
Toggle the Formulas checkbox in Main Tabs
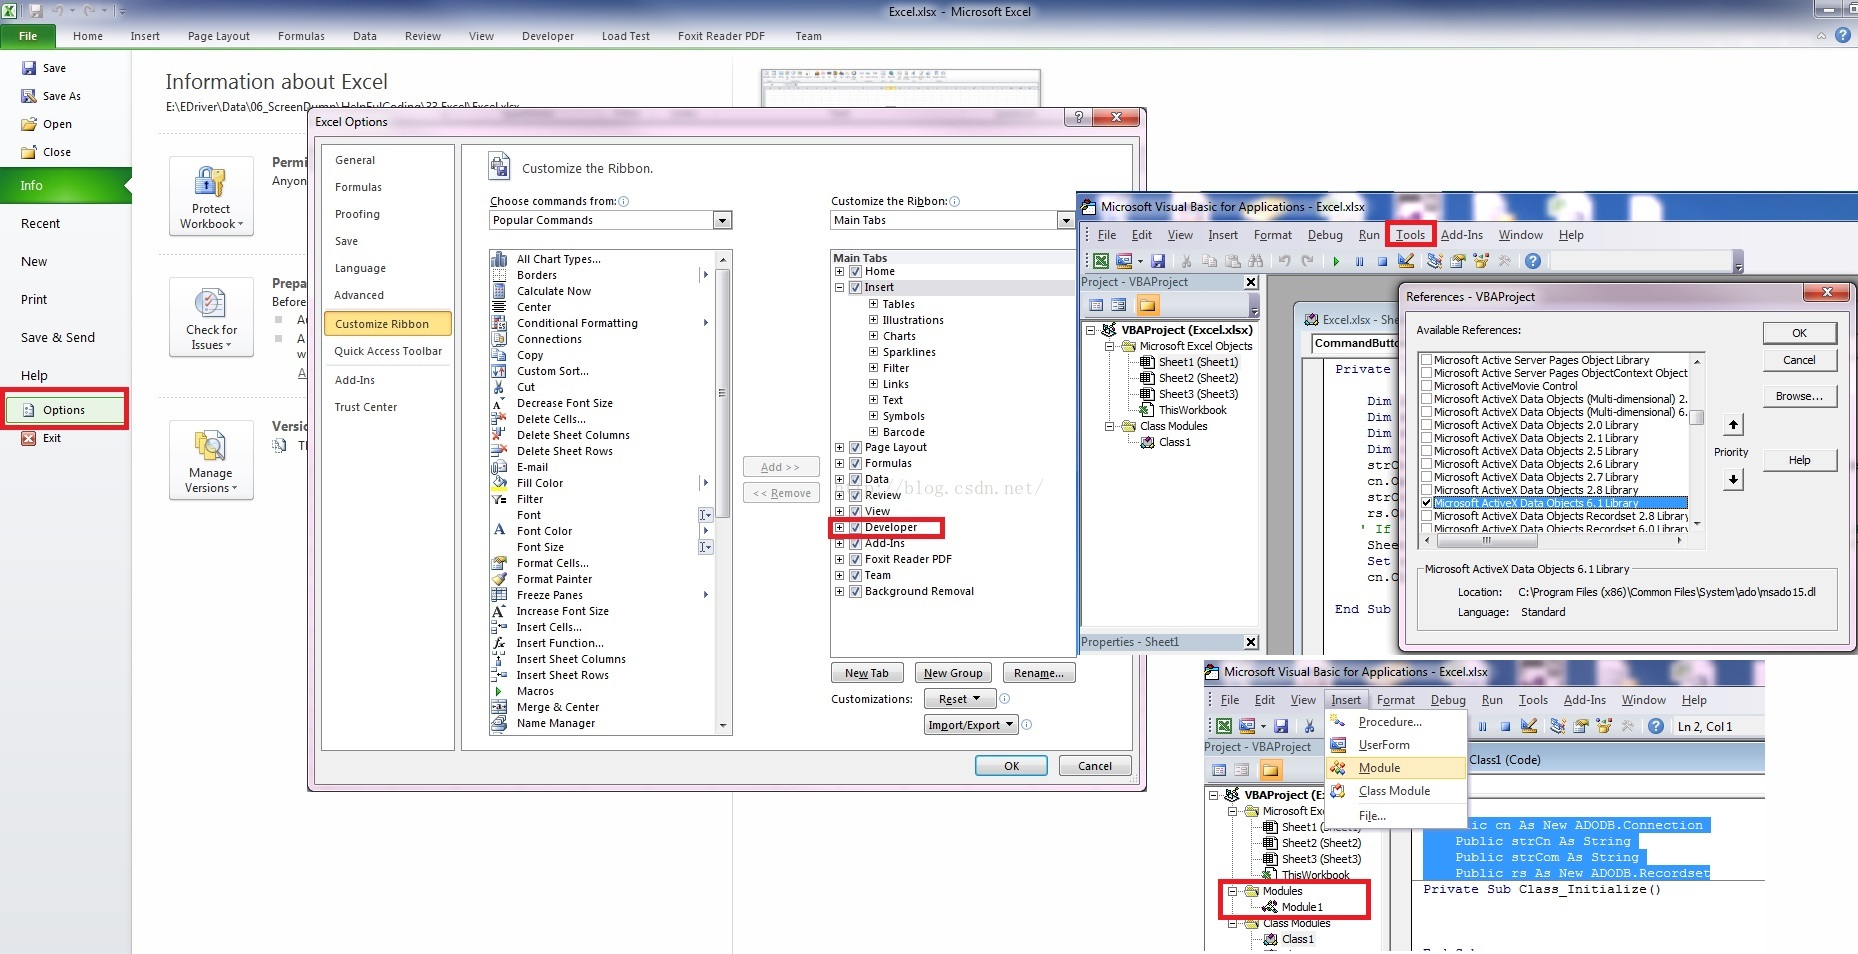[856, 463]
